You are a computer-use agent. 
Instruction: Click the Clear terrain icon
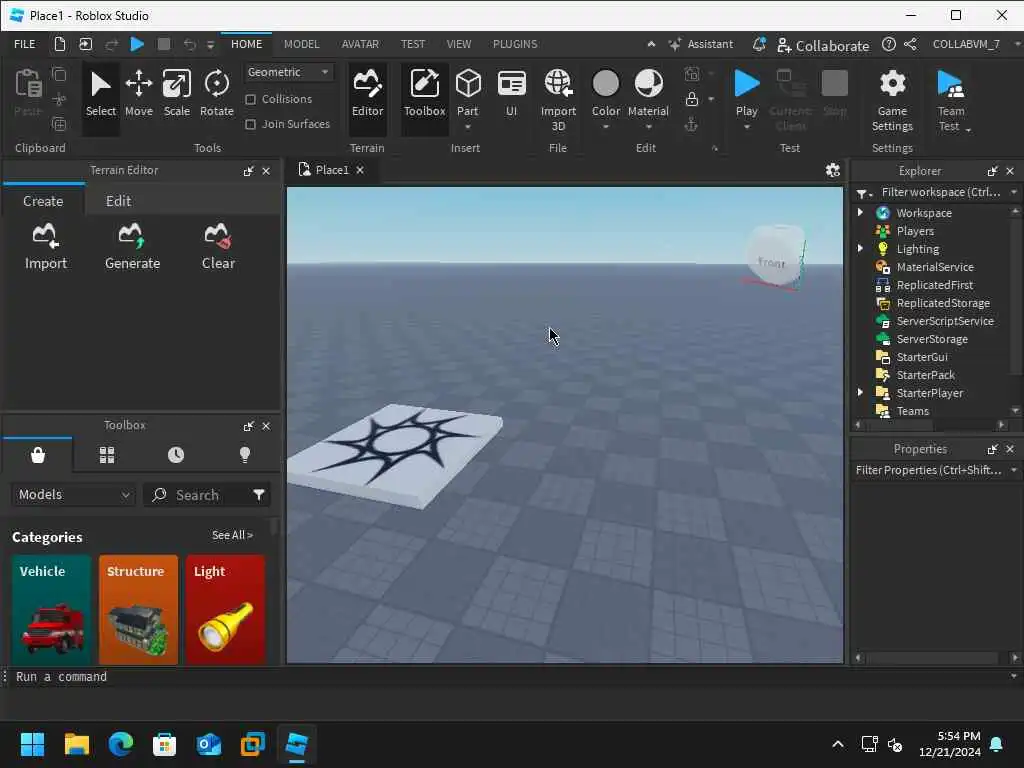tap(218, 236)
